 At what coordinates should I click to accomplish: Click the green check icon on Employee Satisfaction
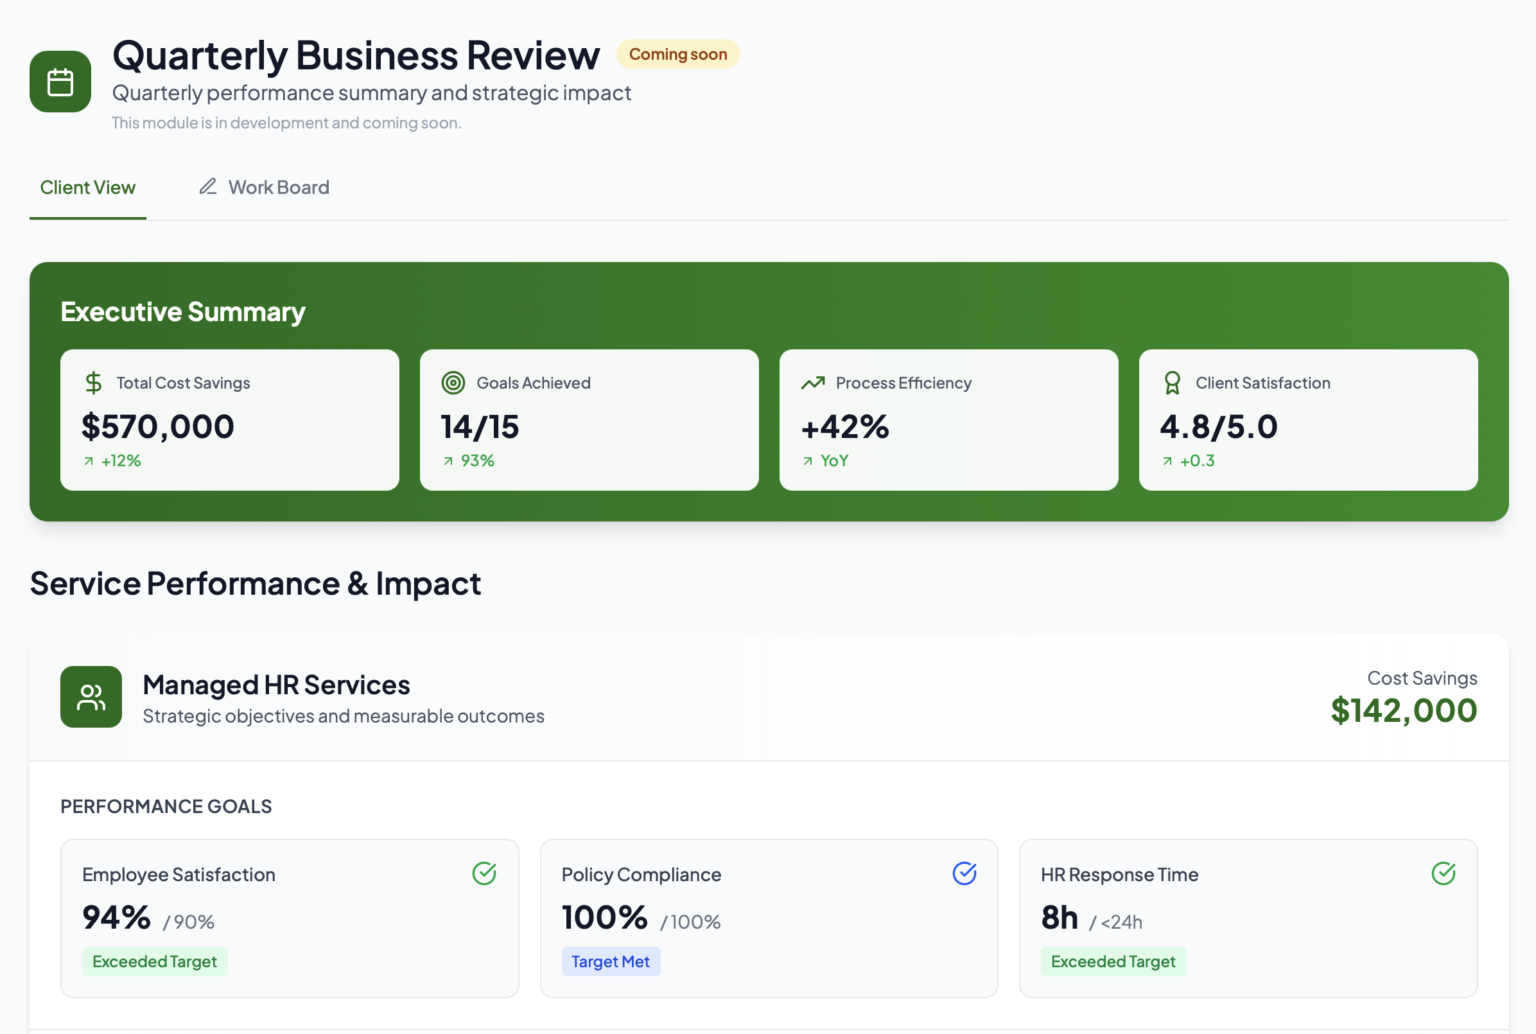tap(484, 874)
